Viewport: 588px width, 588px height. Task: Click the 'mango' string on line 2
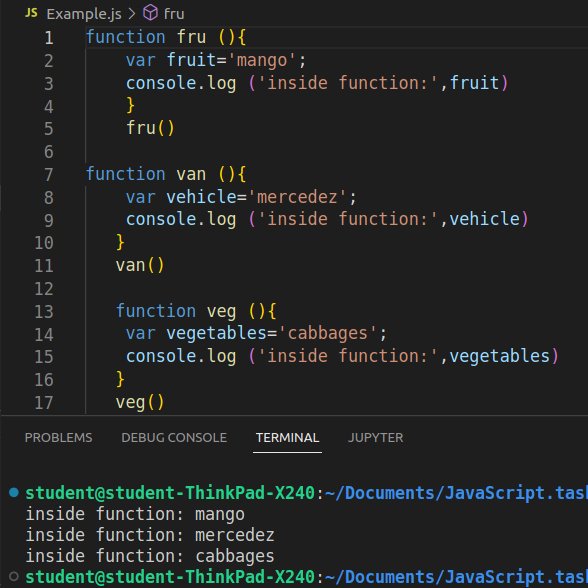(x=262, y=60)
